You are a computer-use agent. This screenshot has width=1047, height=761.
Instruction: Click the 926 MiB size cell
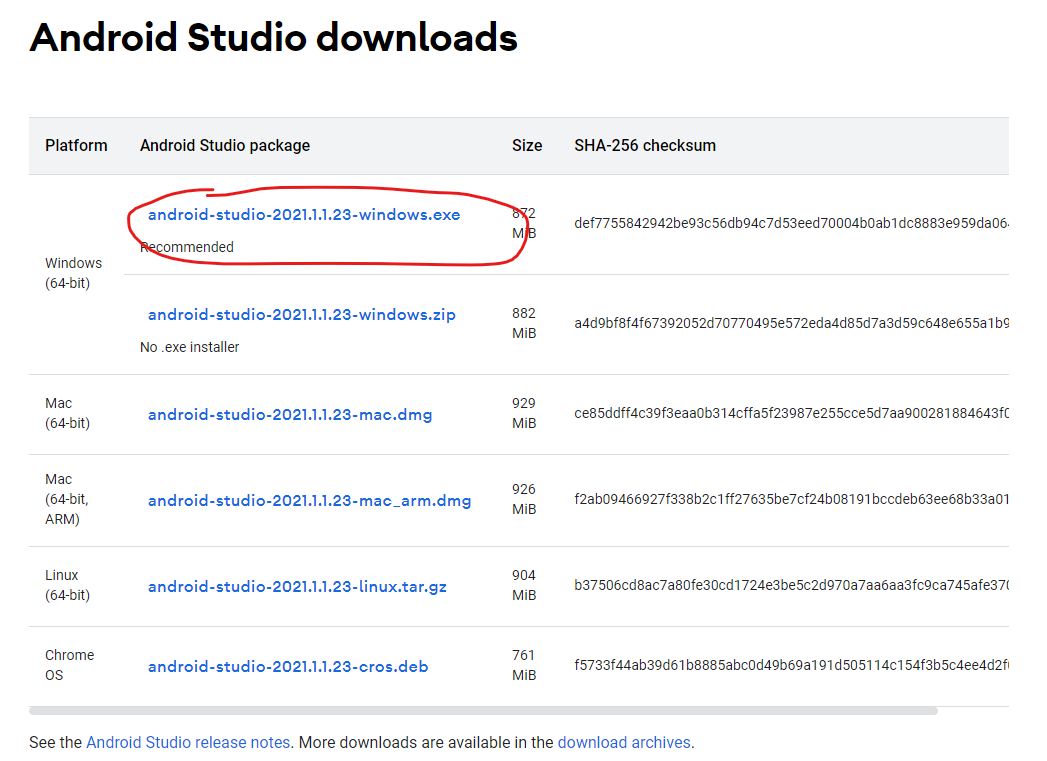click(x=524, y=499)
